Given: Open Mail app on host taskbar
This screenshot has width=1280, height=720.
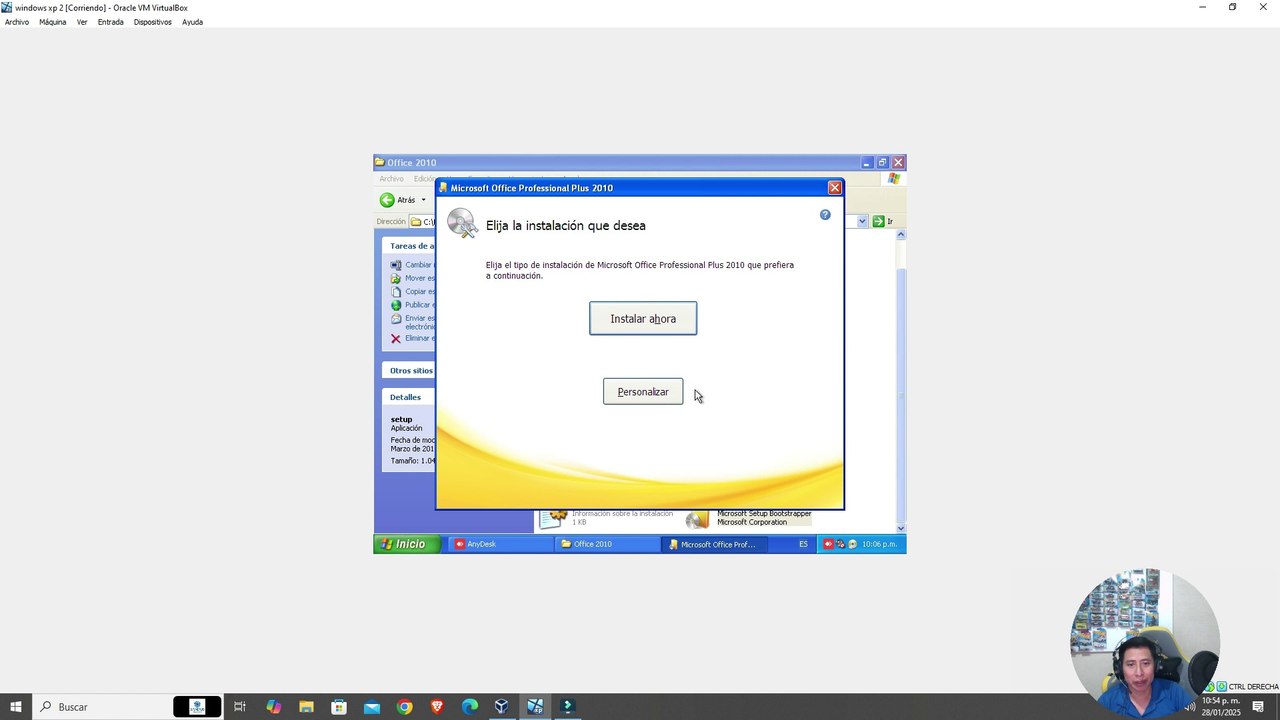Looking at the screenshot, I should [x=372, y=707].
